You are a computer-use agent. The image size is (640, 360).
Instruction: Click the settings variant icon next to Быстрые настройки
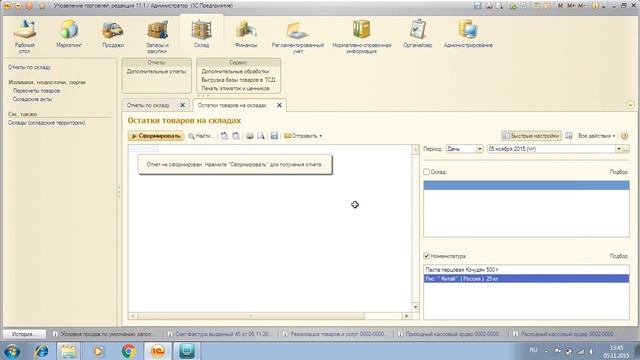[569, 136]
